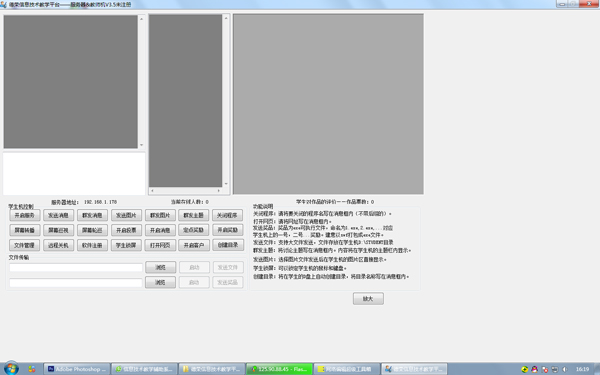
Task: Click right arrow of middle list horizontal scrollbar
Action: pos(218,190)
